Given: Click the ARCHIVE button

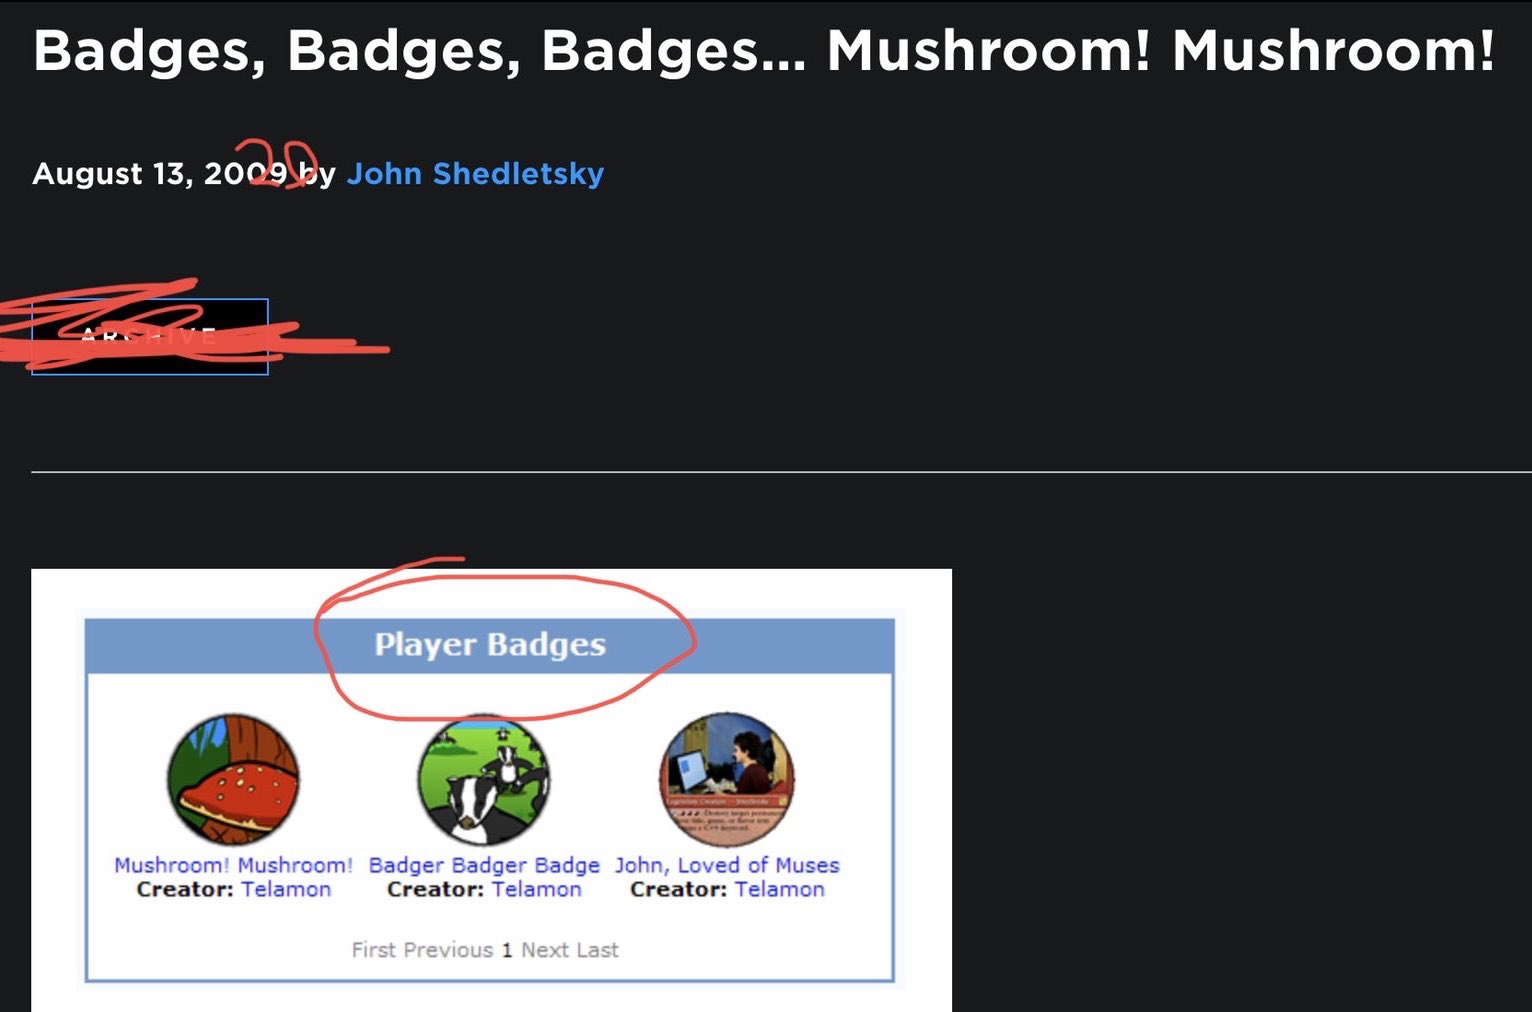Looking at the screenshot, I should [150, 337].
